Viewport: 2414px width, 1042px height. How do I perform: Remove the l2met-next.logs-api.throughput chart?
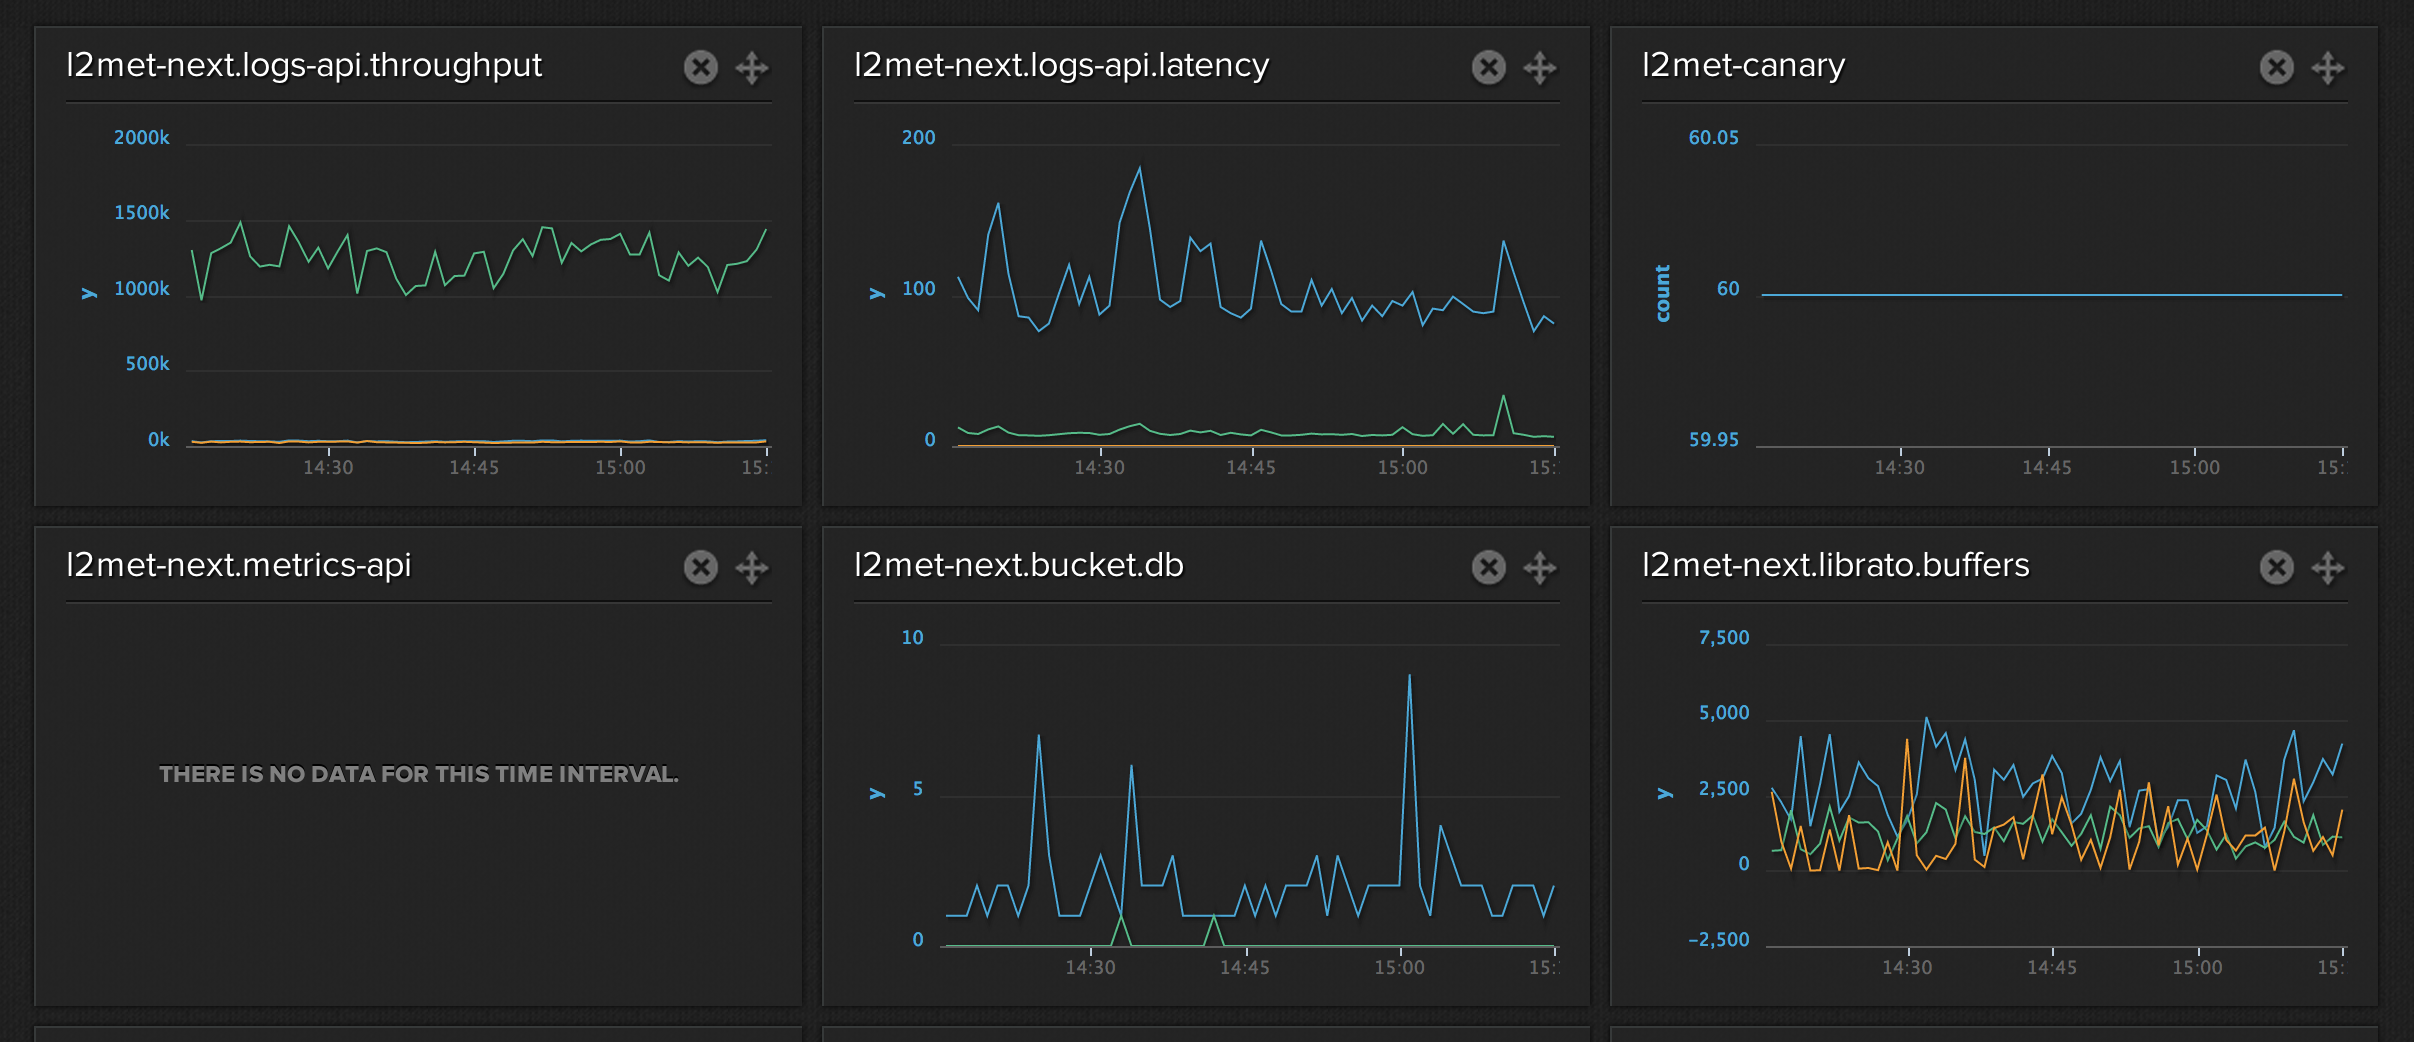click(x=700, y=67)
